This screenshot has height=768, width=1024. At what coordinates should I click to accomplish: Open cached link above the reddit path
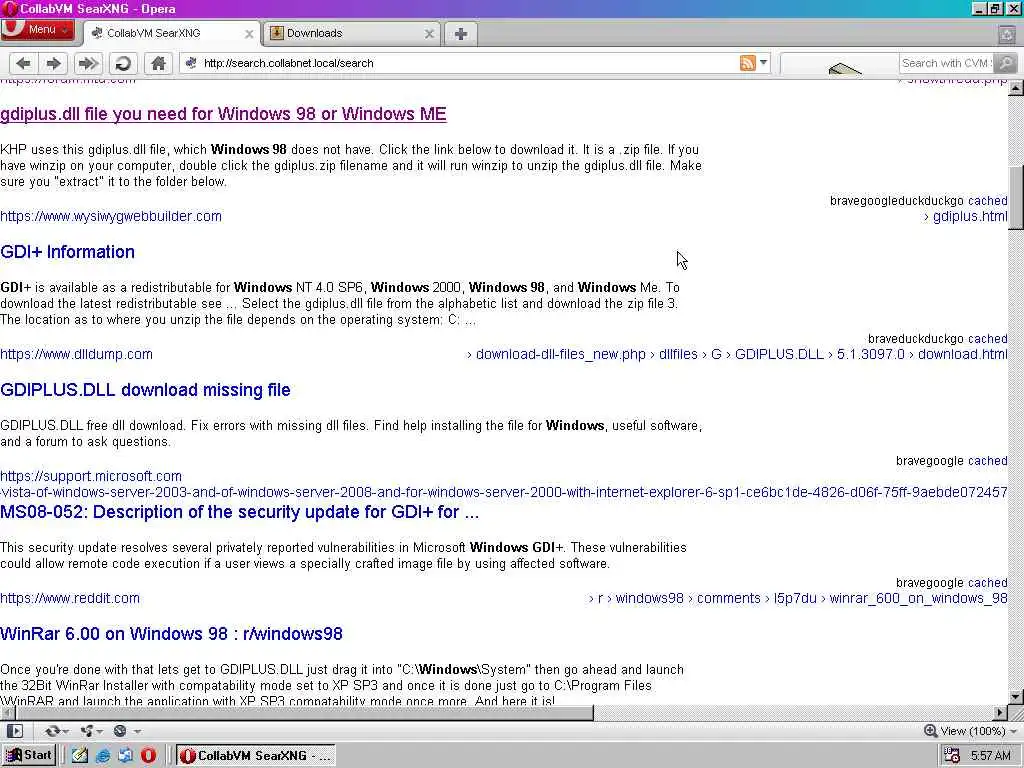click(987, 583)
